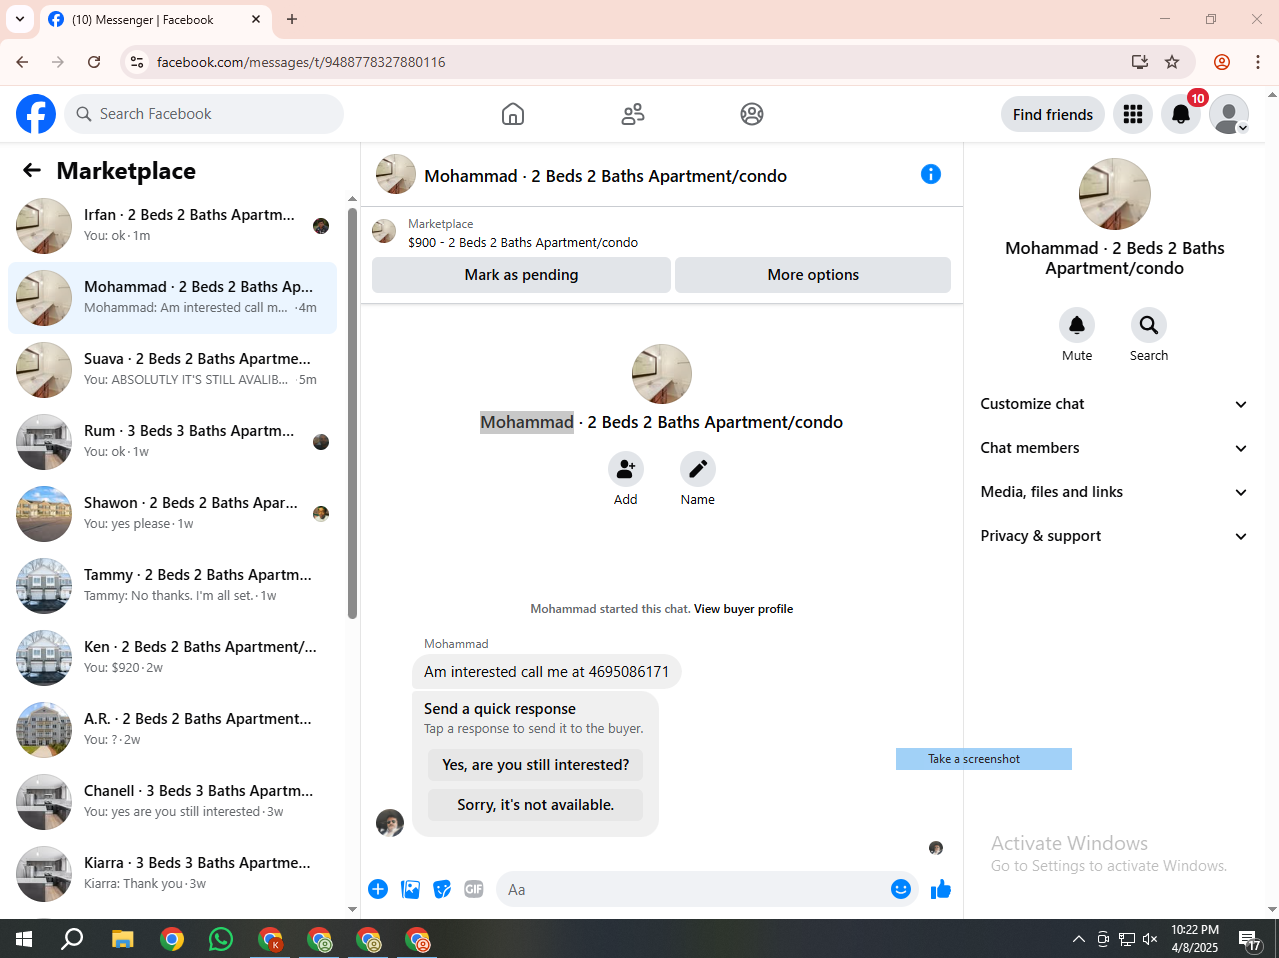Image resolution: width=1279 pixels, height=958 pixels.
Task: Open the Friends icon in top navigation
Action: pyautogui.click(x=633, y=114)
